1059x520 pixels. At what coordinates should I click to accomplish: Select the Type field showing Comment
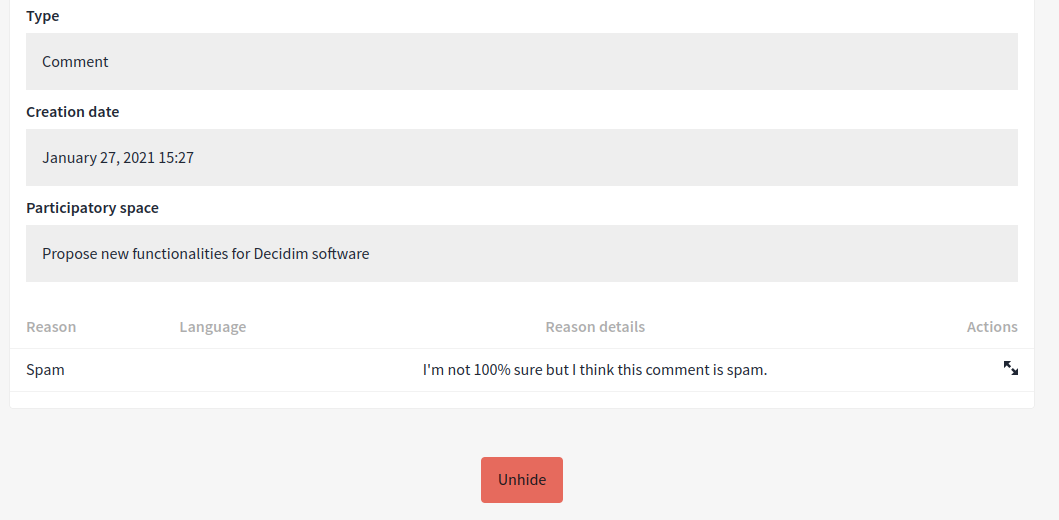point(521,61)
